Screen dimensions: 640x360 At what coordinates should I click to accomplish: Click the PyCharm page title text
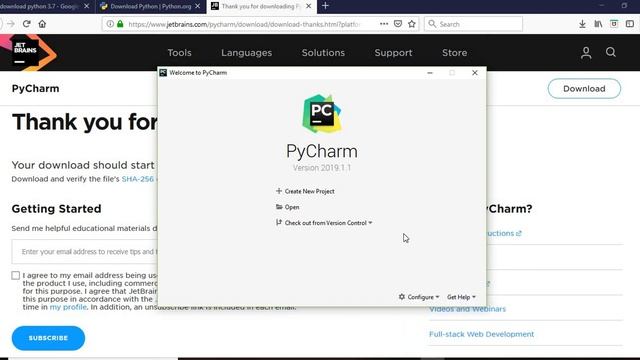tap(36, 89)
